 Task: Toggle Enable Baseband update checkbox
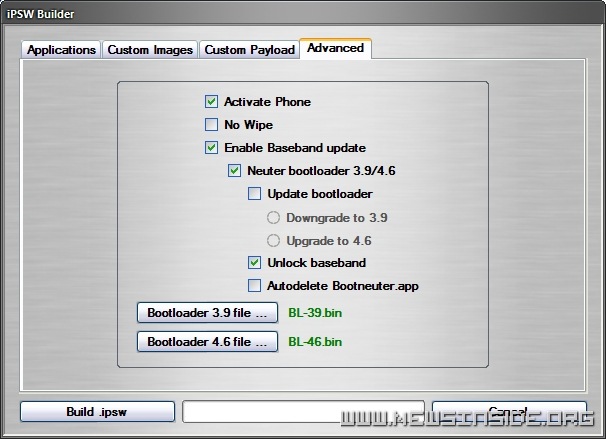[211, 148]
